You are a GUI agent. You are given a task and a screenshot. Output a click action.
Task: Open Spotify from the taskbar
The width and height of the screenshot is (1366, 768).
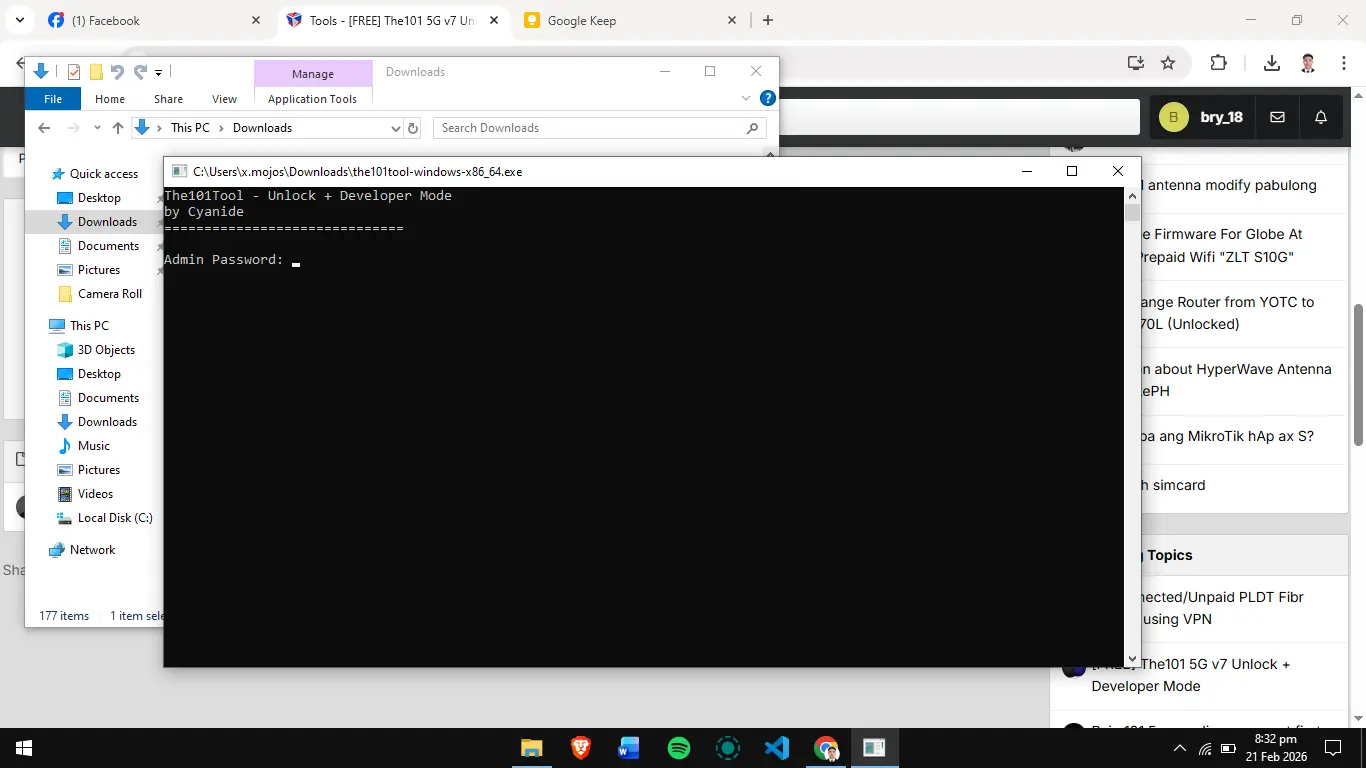[x=678, y=748]
